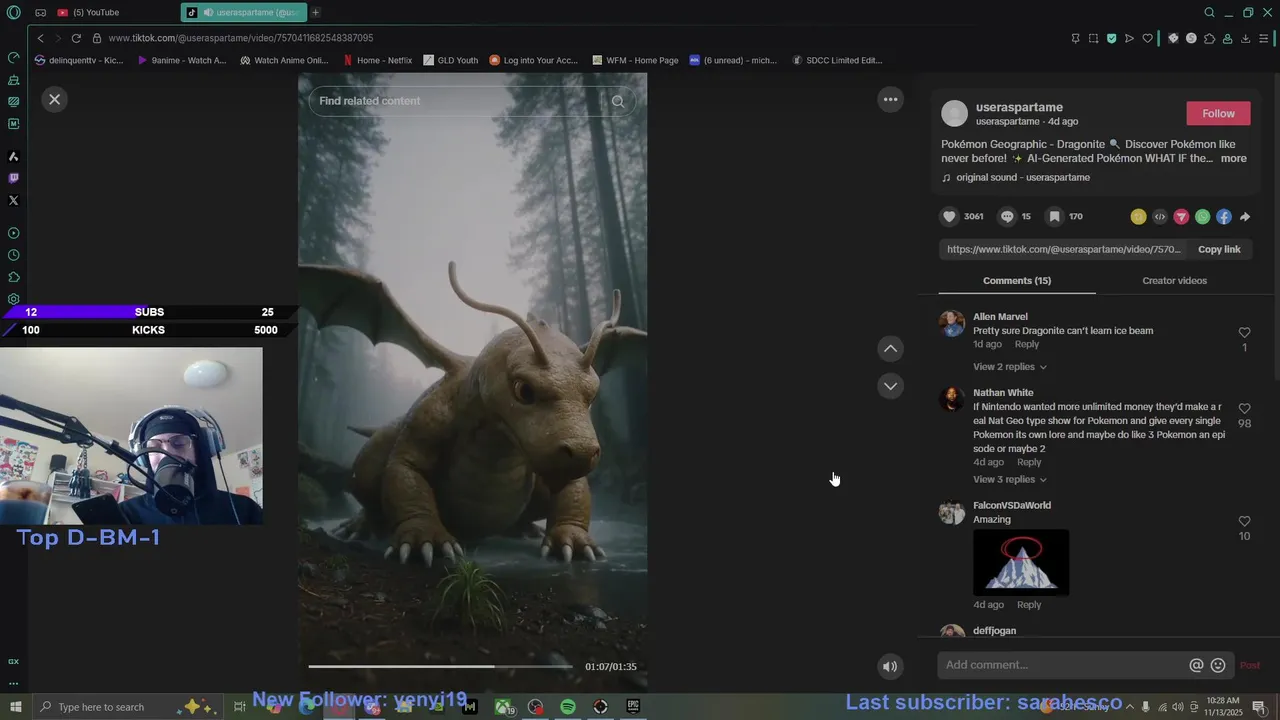The image size is (1280, 720).
Task: Share the video to WhatsApp
Action: [x=1203, y=217]
